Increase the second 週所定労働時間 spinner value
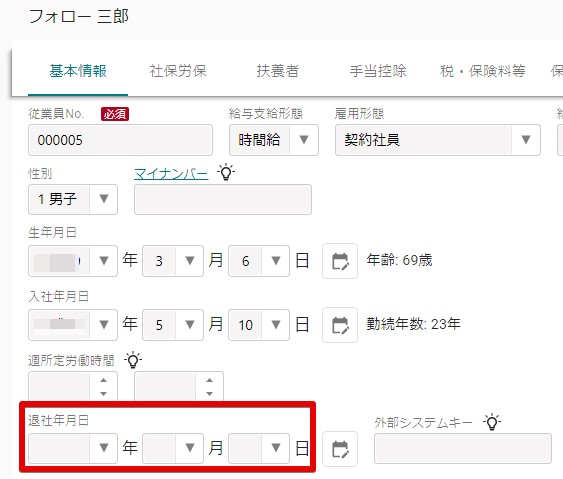Viewport: 563px width, 479px height. (x=210, y=380)
